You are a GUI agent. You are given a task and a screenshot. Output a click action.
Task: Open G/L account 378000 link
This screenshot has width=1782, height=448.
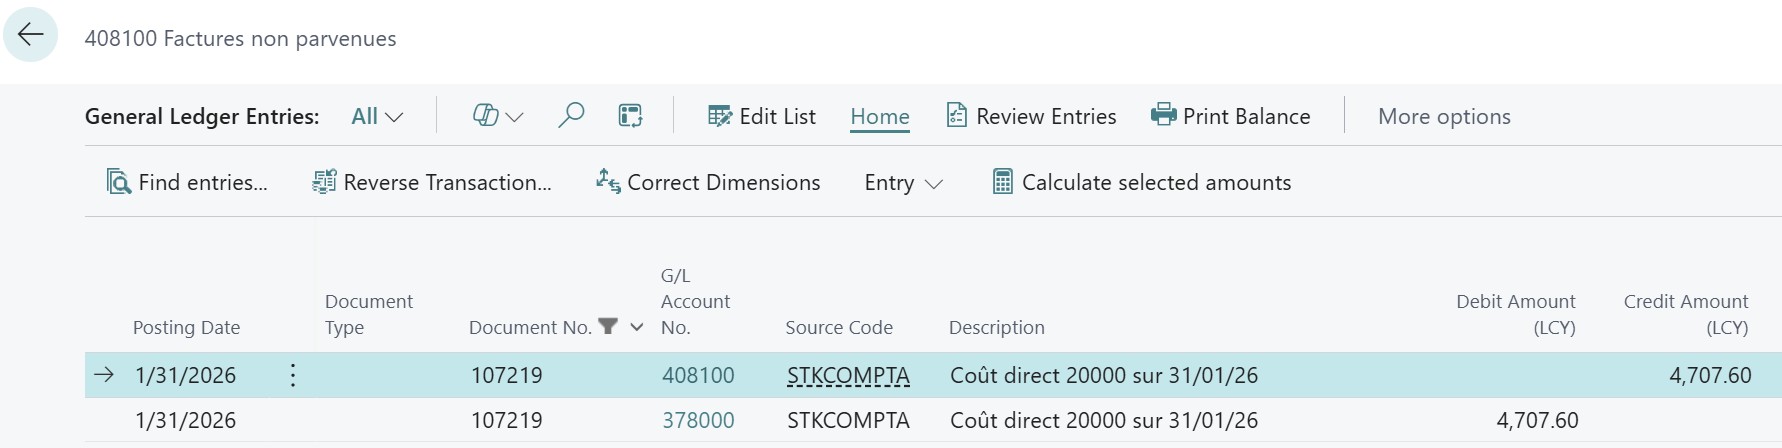[x=698, y=421]
